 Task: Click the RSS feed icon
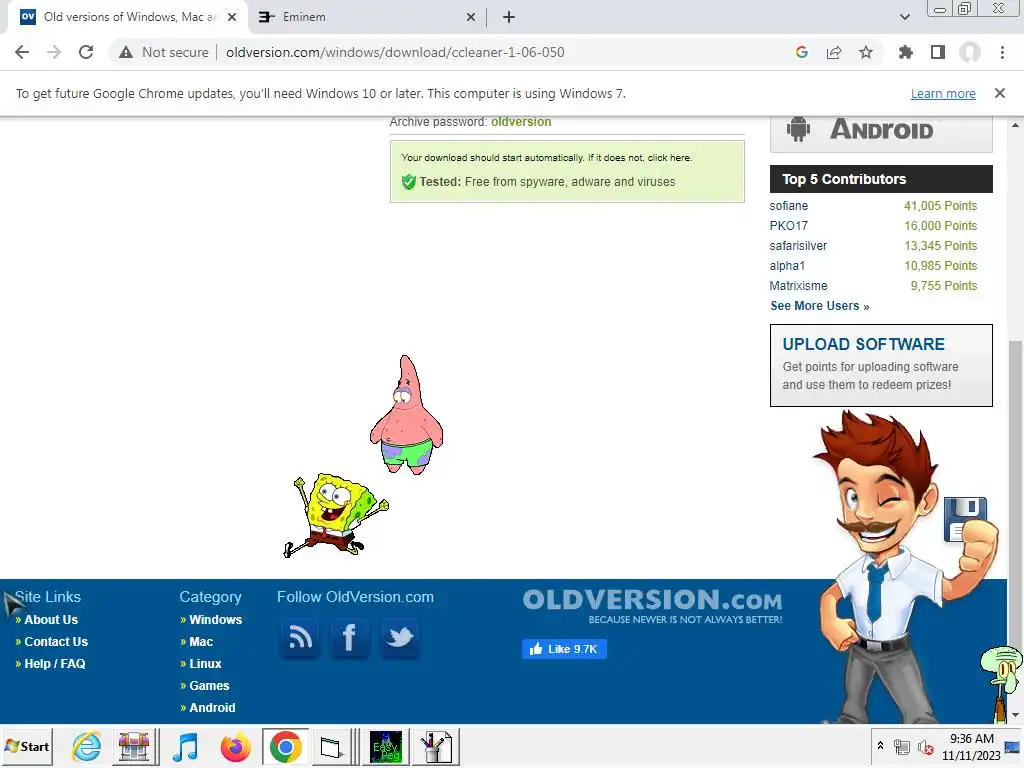pos(300,637)
